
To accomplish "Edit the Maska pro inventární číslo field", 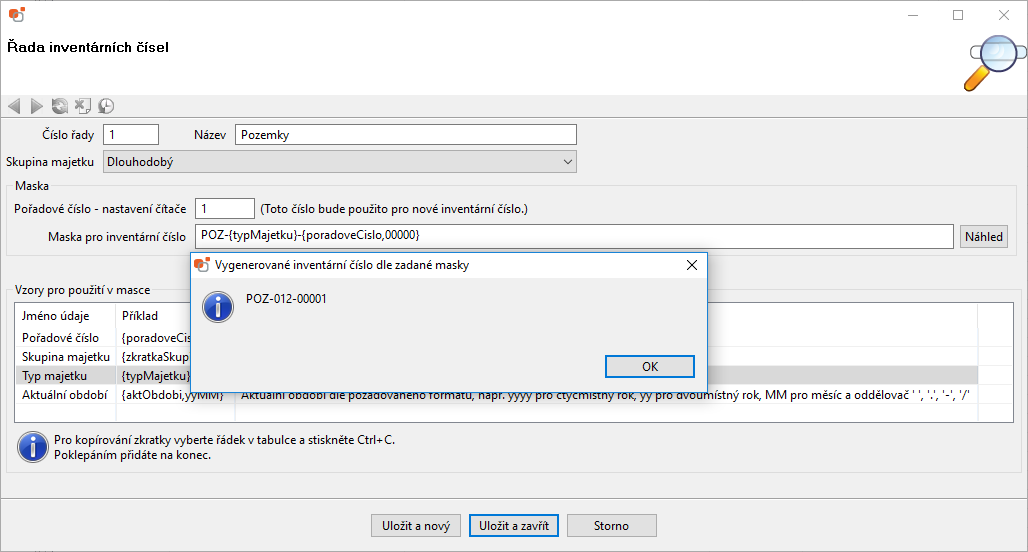I will pyautogui.click(x=574, y=236).
